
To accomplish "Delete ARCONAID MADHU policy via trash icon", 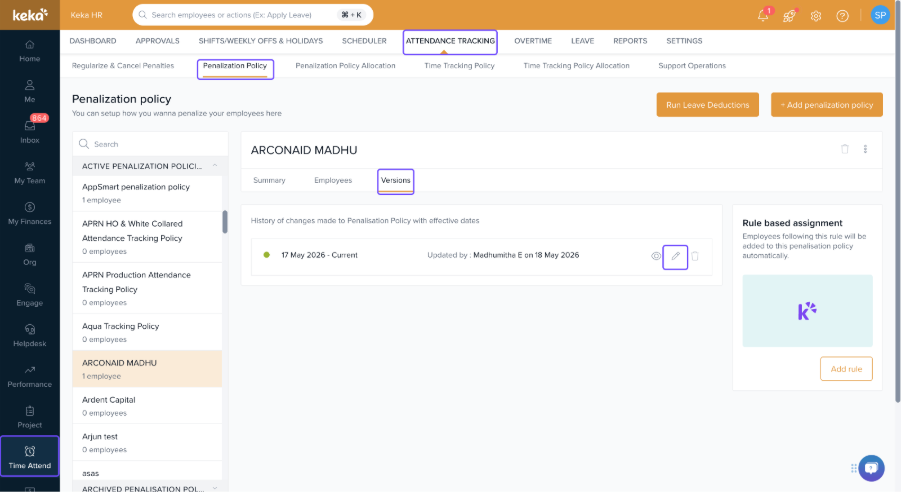I will click(845, 149).
